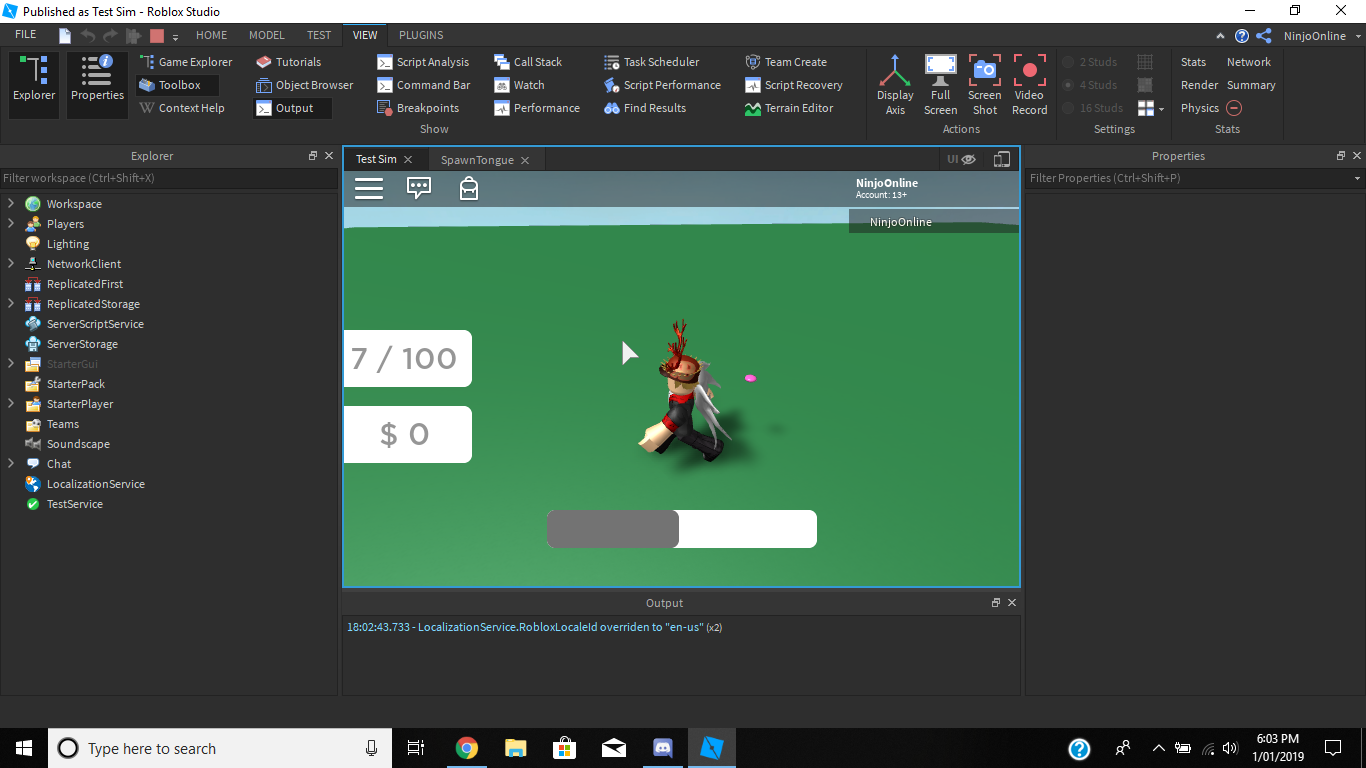Open the Terrain Editor
Screen dimensions: 1366x768
(x=797, y=108)
